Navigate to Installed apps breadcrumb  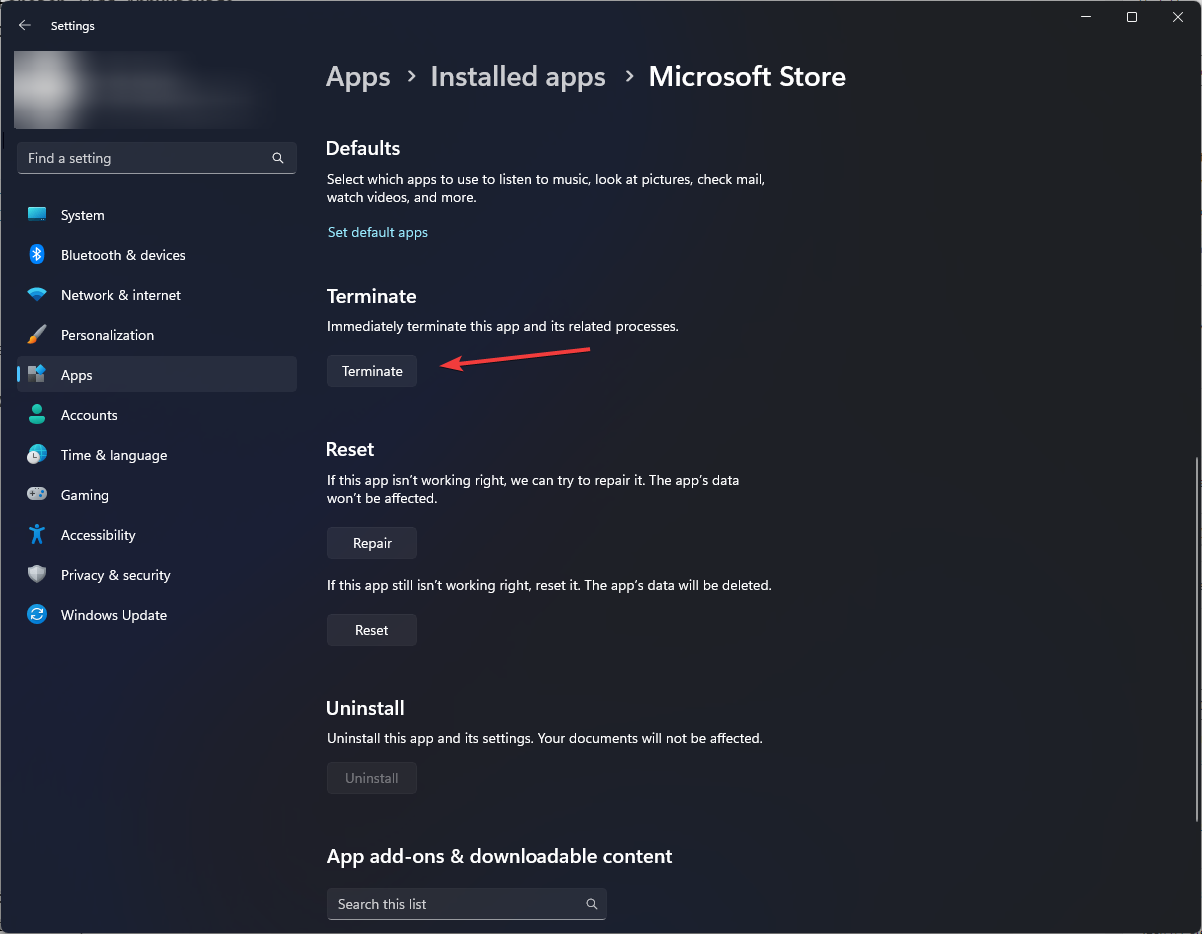tap(518, 77)
